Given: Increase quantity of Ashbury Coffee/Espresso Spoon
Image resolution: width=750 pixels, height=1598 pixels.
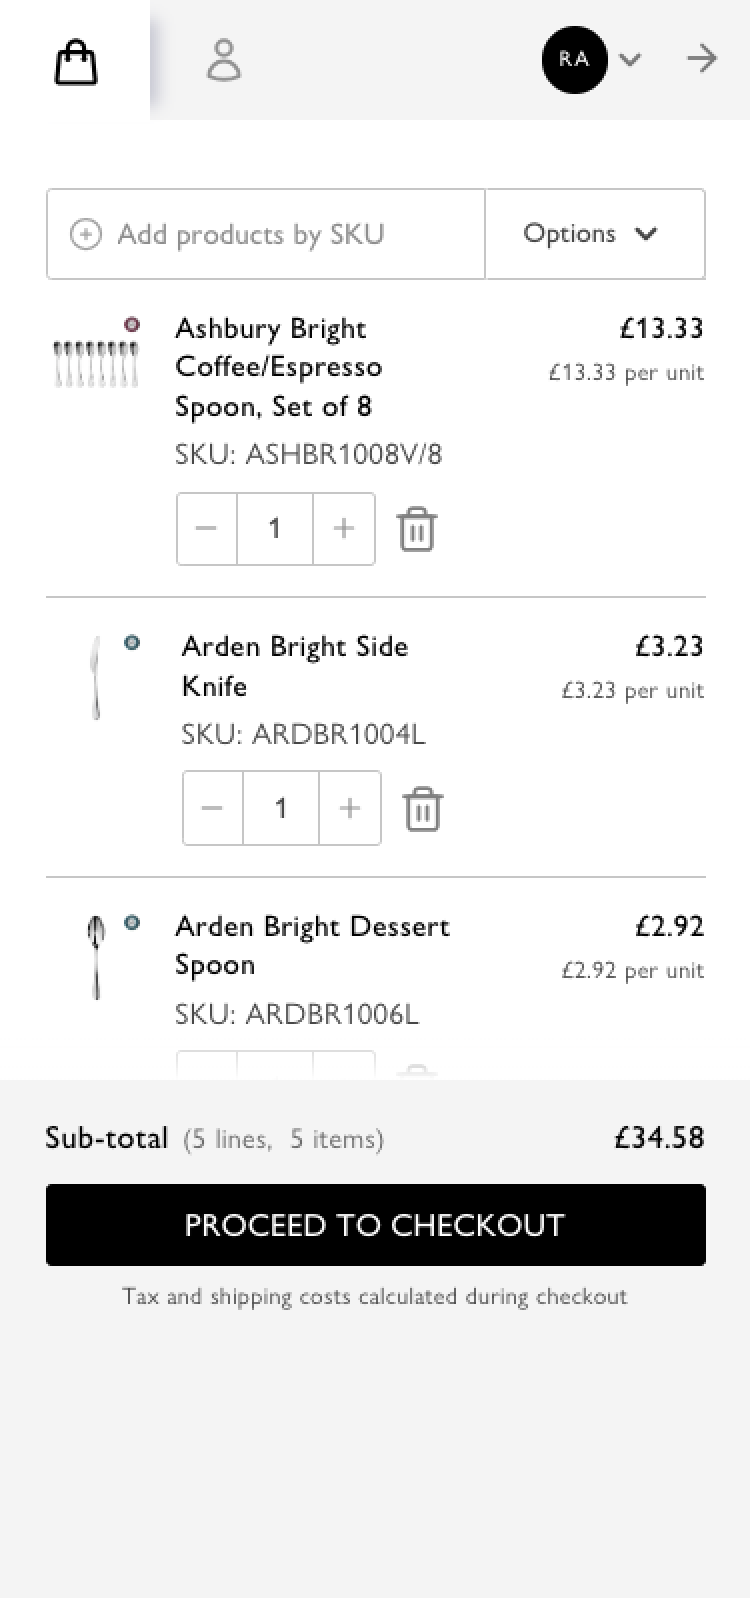Looking at the screenshot, I should (x=344, y=529).
